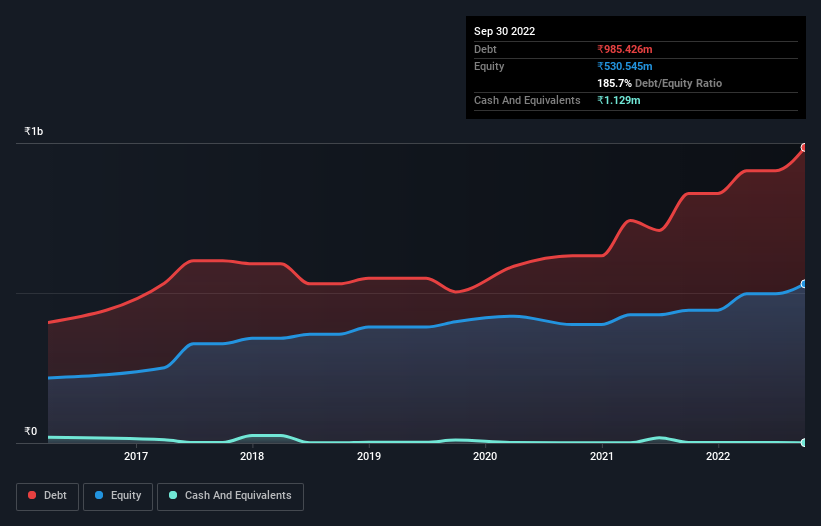Viewport: 821px width, 526px height.
Task: Select the teal Cash endpoint marker
Action: pyautogui.click(x=804, y=443)
